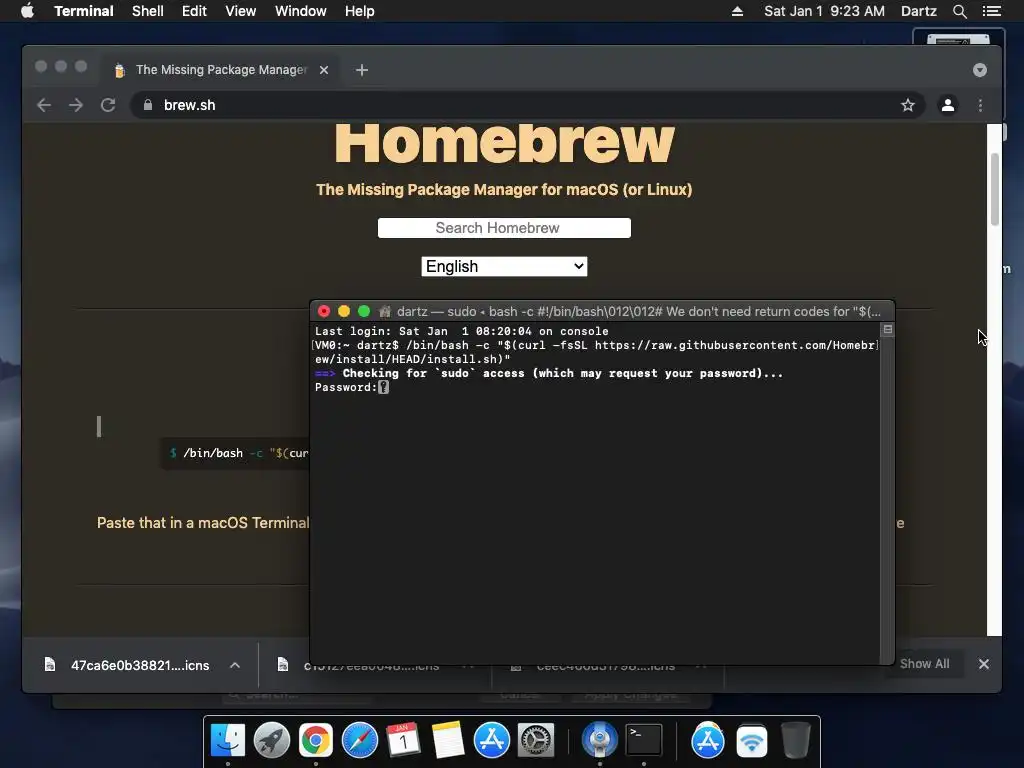Open Chrome profile avatar
This screenshot has height=768, width=1024.
(x=948, y=105)
